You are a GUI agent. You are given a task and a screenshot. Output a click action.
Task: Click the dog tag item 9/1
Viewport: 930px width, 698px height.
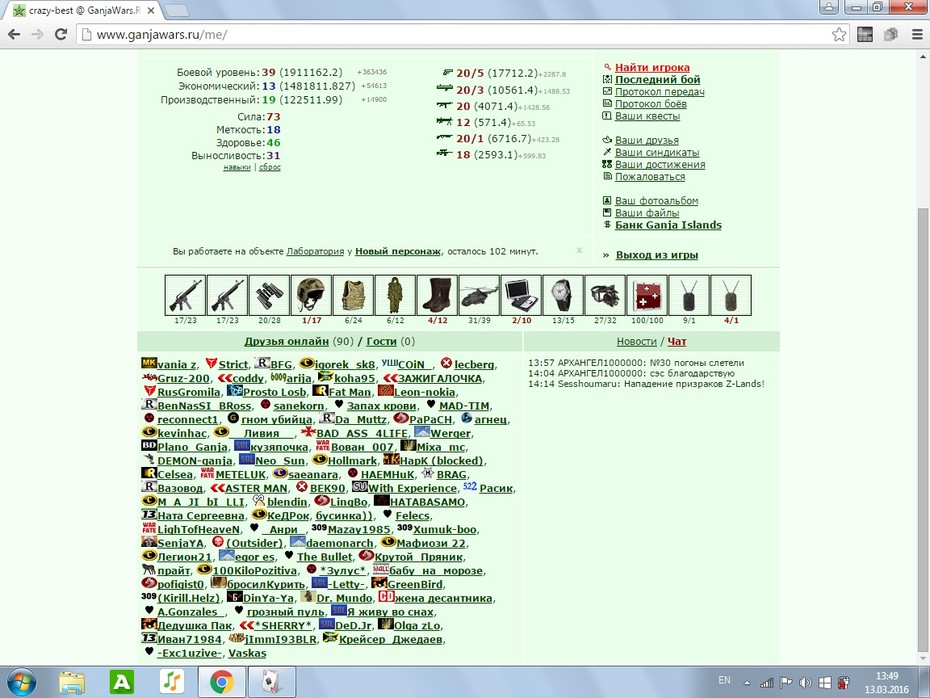(689, 295)
